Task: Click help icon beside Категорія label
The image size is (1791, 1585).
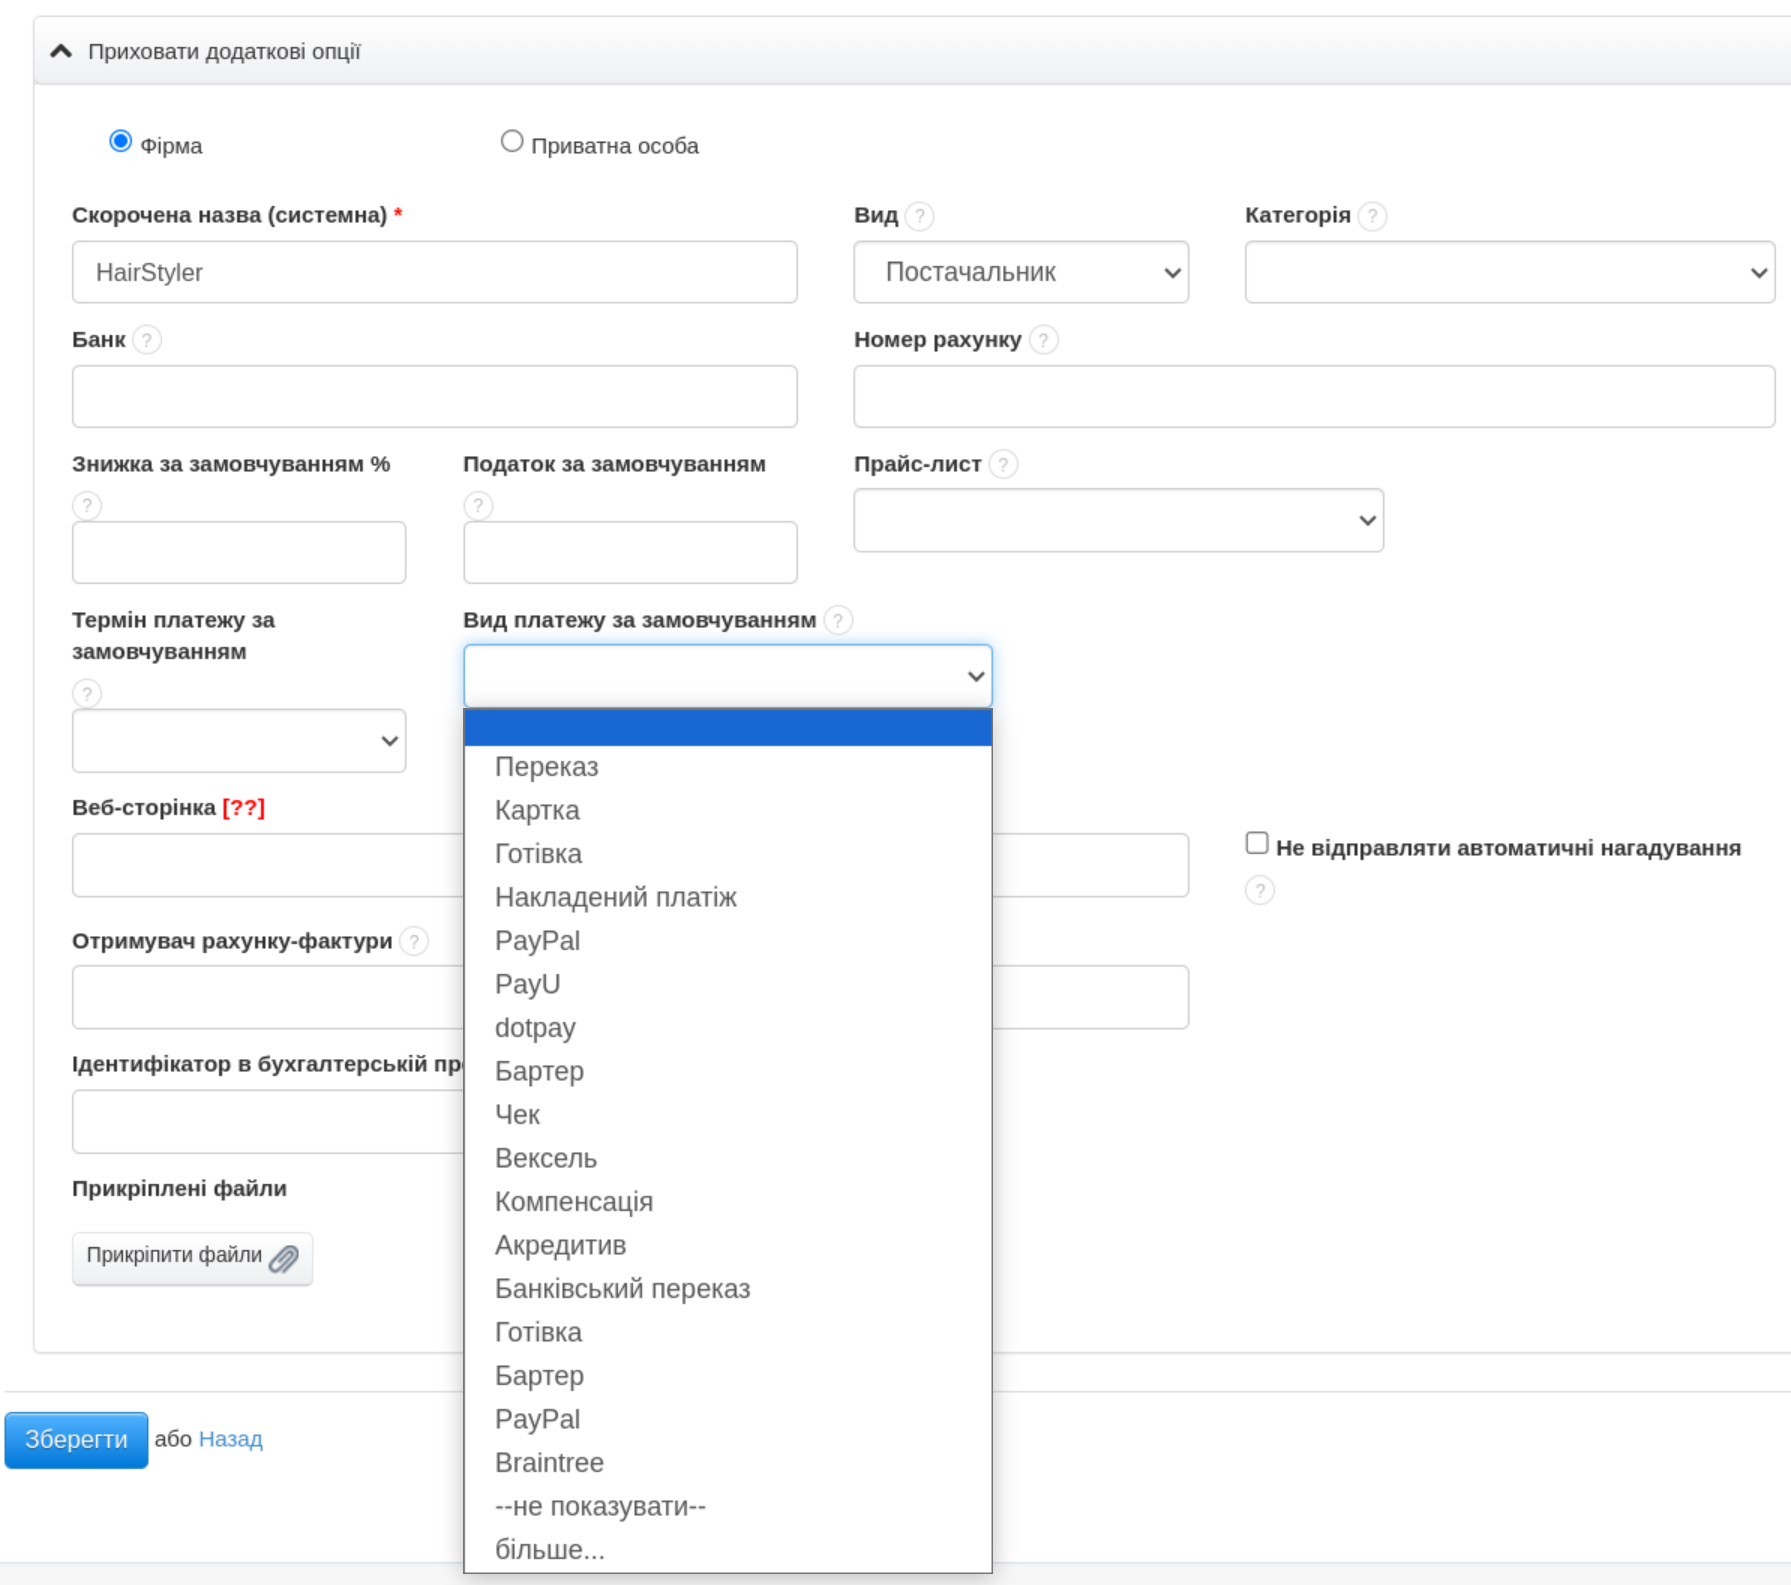Action: pos(1372,216)
